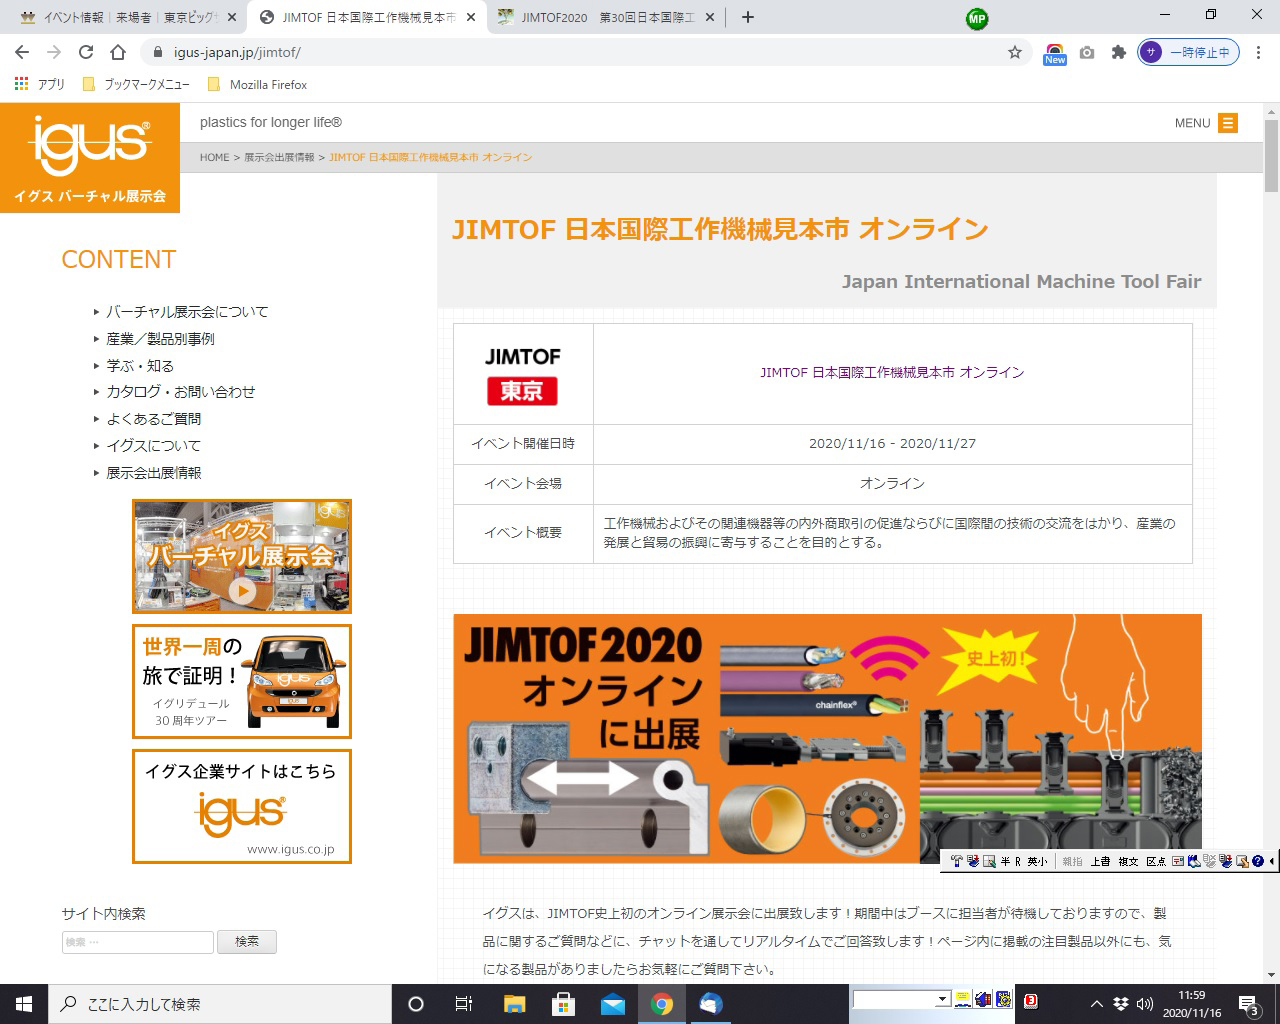Click the Windows taskbar search box
This screenshot has height=1024, width=1280.
coord(220,1004)
